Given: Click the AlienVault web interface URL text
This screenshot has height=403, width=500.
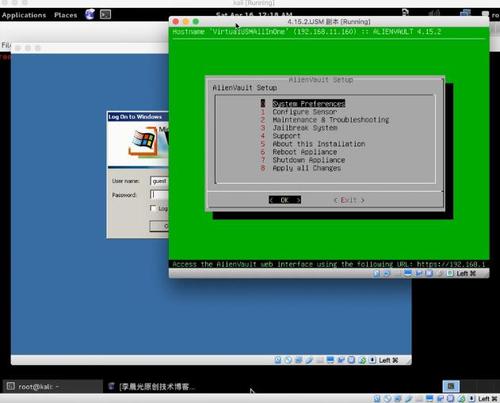Looking at the screenshot, I should pyautogui.click(x=328, y=264).
